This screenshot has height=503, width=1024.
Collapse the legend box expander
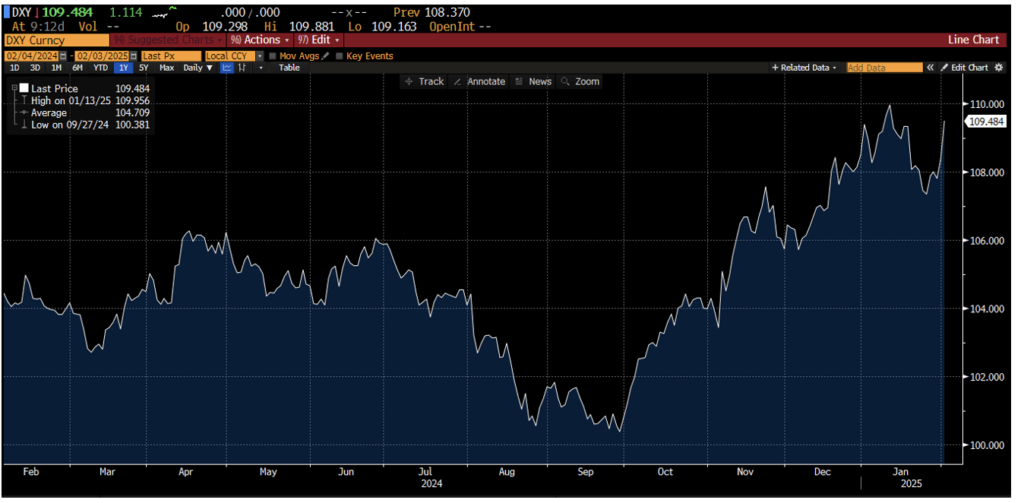click(14, 88)
